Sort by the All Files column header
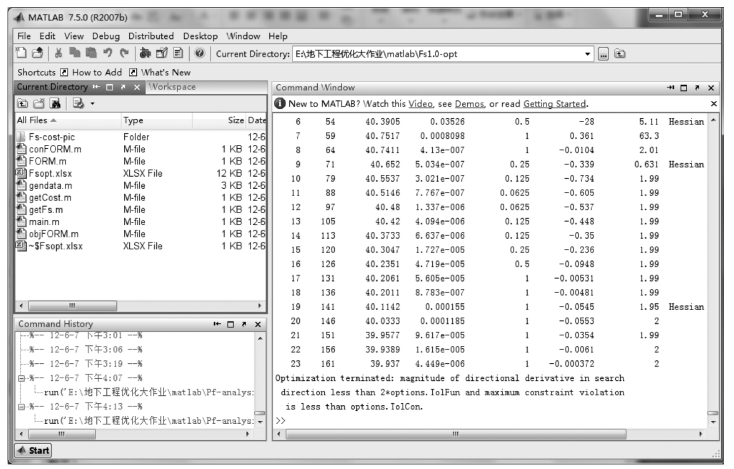The width and height of the screenshot is (734, 469). click(68, 120)
